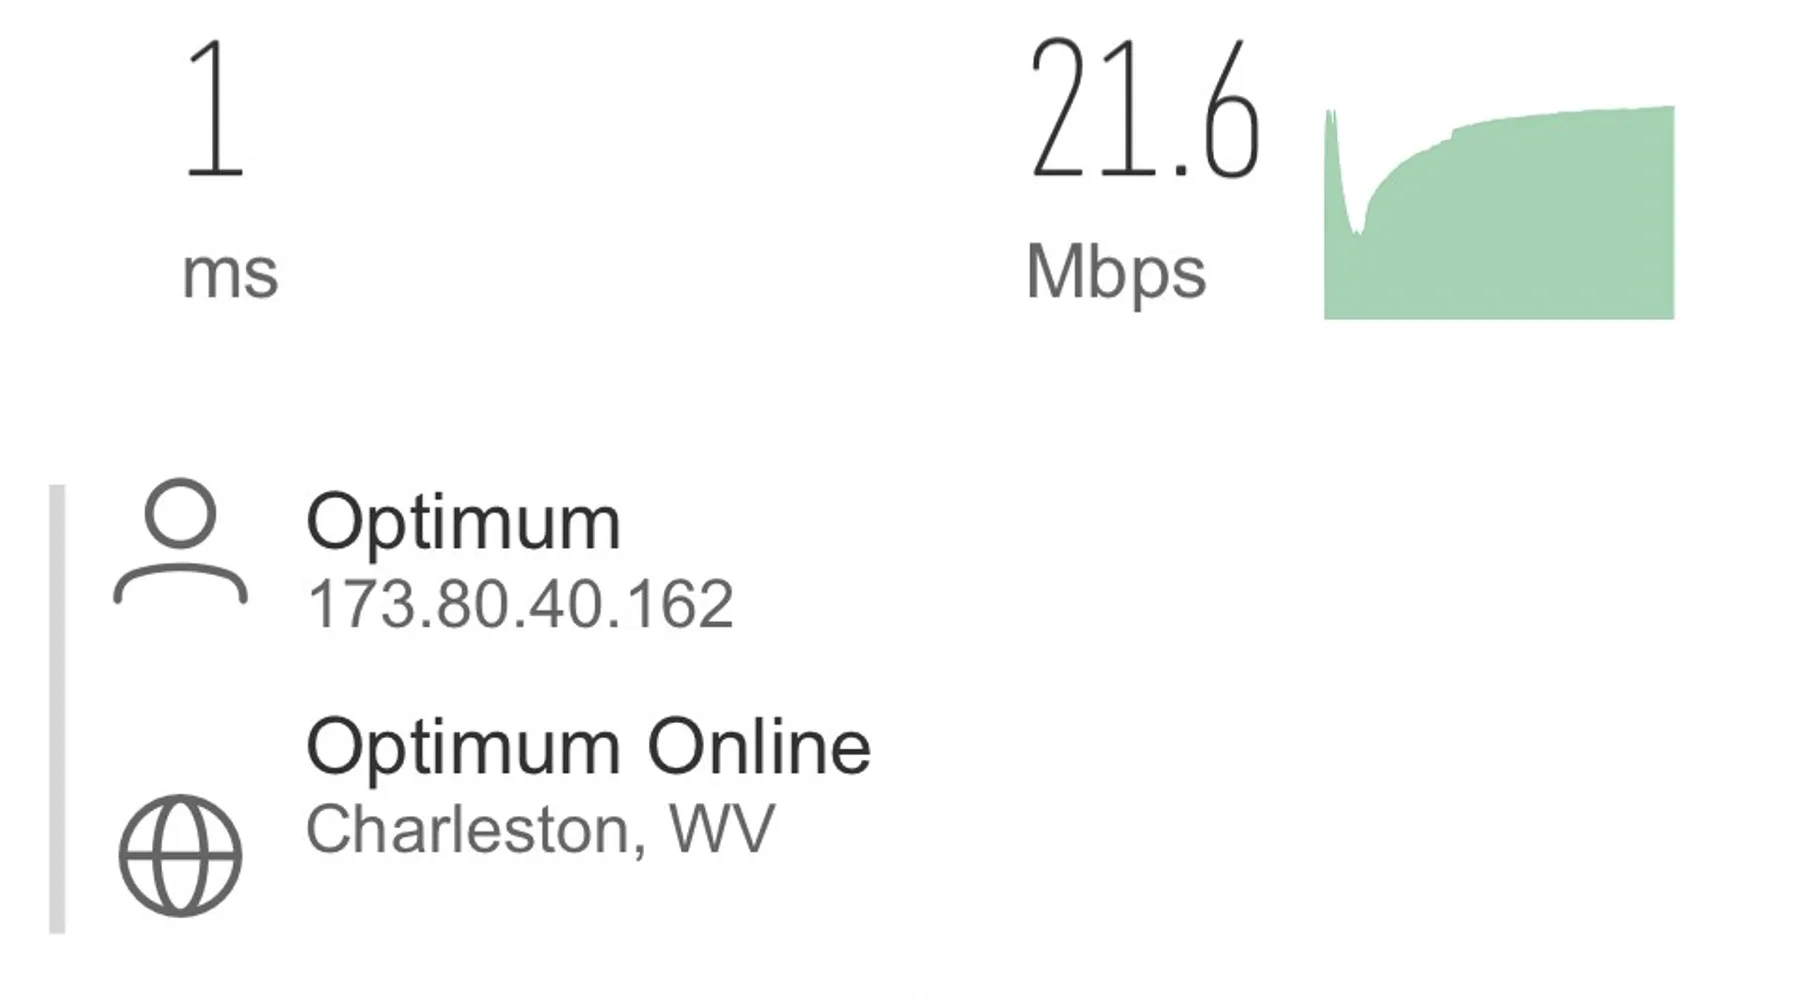Click the head circle of the user icon
Image resolution: width=1800 pixels, height=1000 pixels.
point(180,514)
